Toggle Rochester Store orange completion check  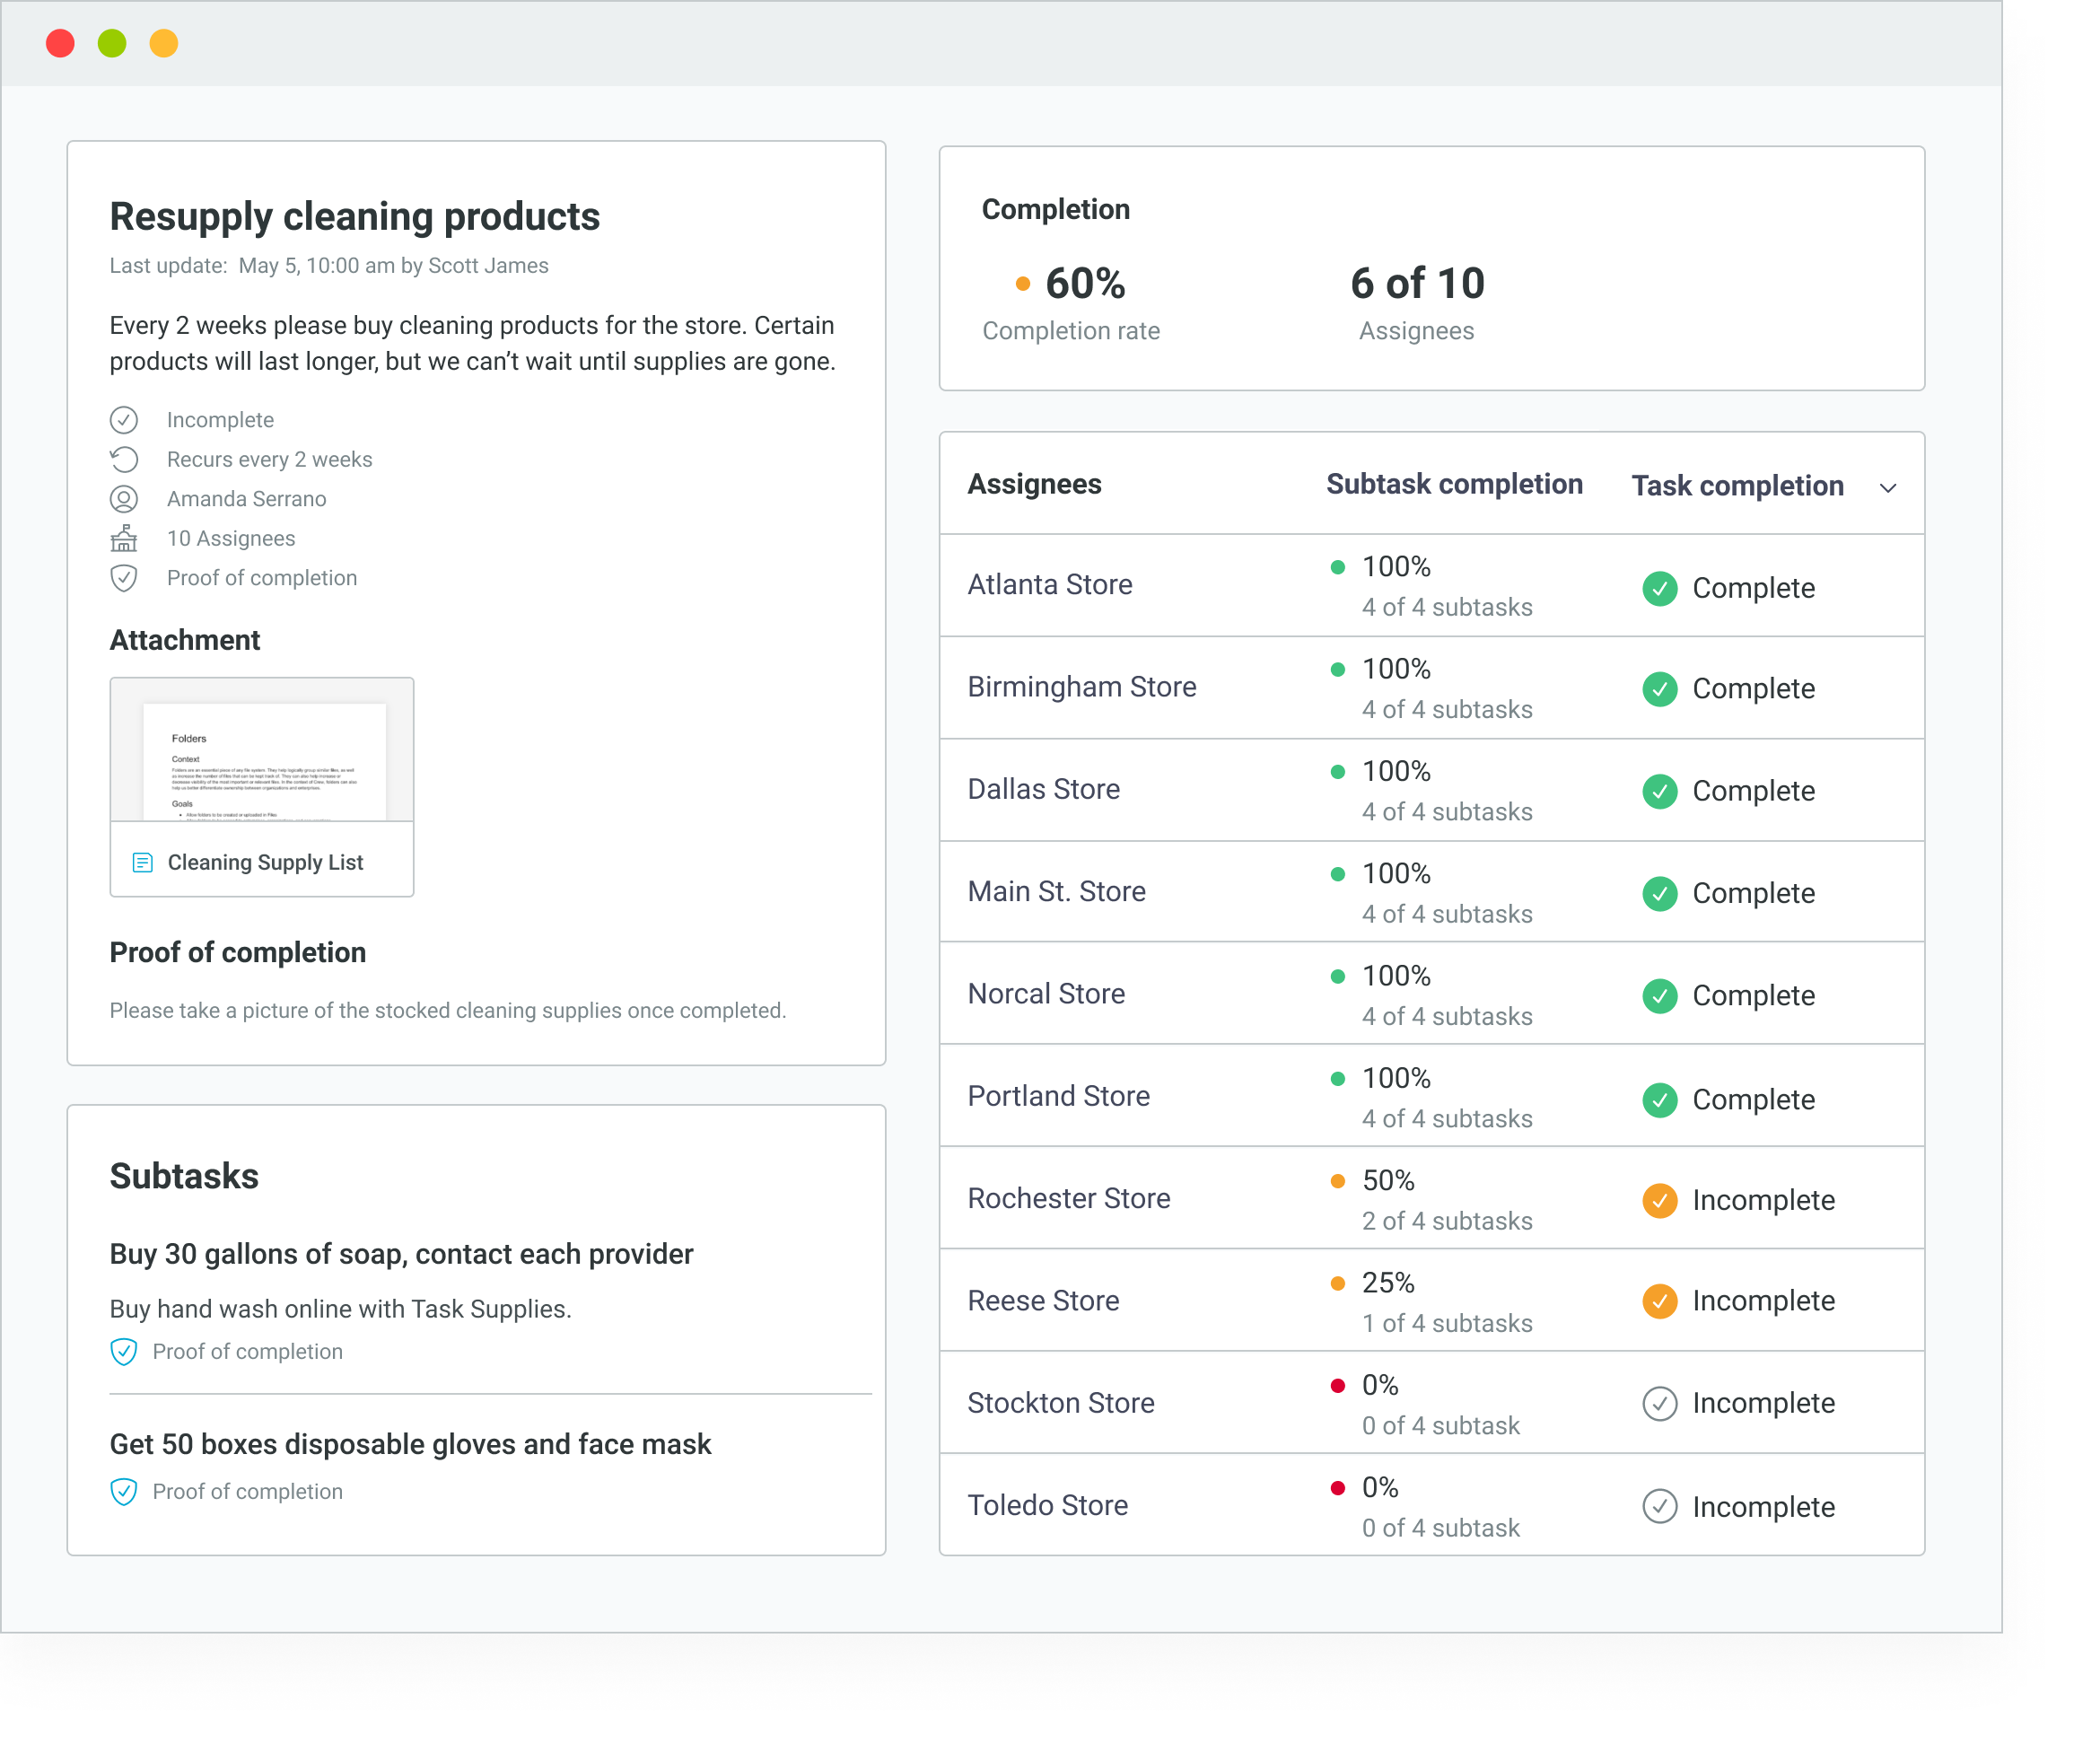pos(1660,1200)
